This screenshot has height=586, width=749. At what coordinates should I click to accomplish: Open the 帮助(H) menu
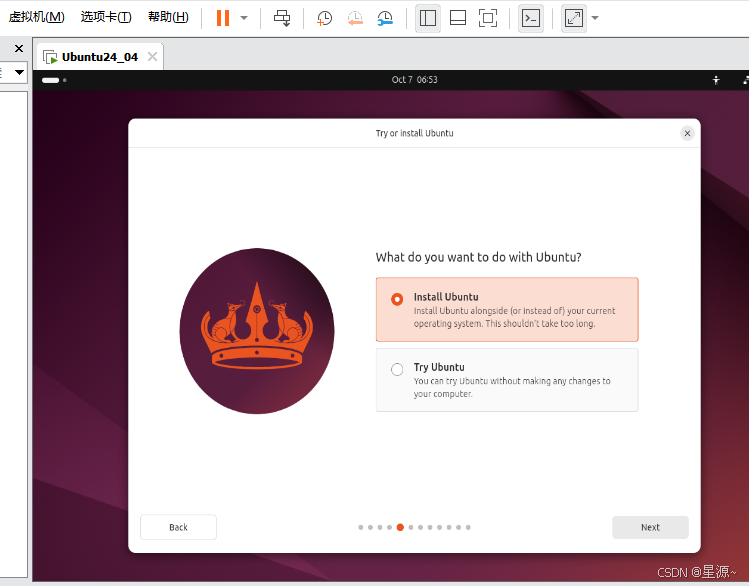[168, 17]
